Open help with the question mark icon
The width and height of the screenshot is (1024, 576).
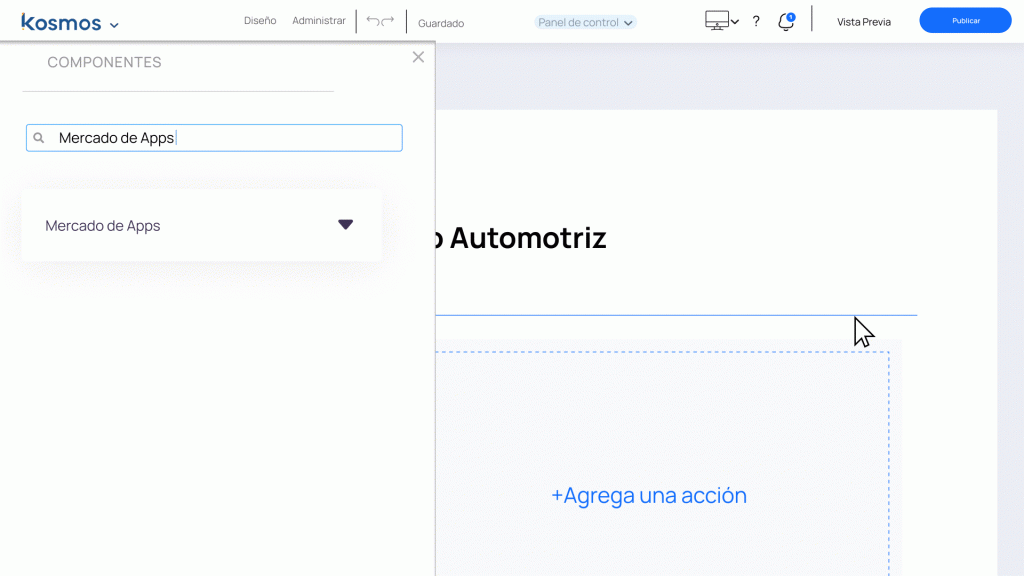coord(756,22)
